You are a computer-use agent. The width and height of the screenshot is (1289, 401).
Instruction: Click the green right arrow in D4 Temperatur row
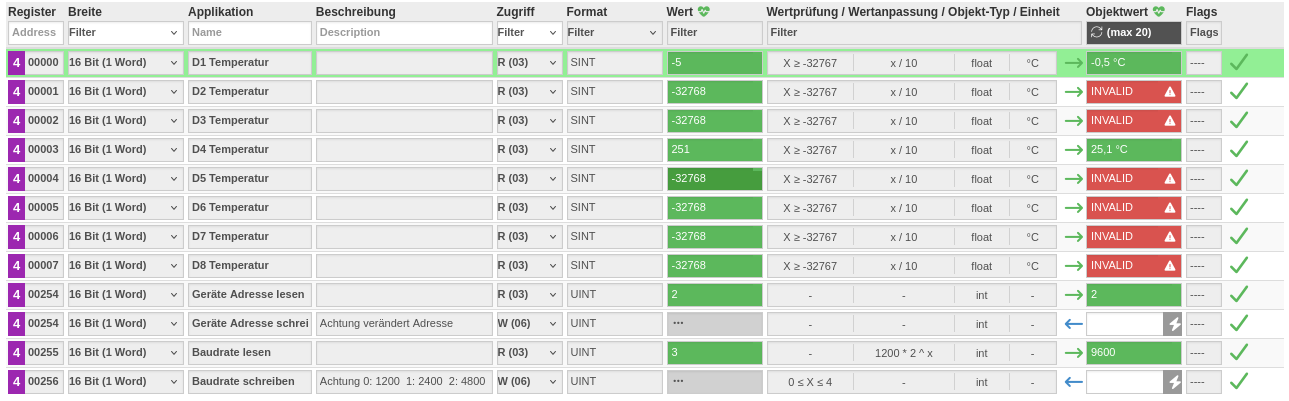1073,150
